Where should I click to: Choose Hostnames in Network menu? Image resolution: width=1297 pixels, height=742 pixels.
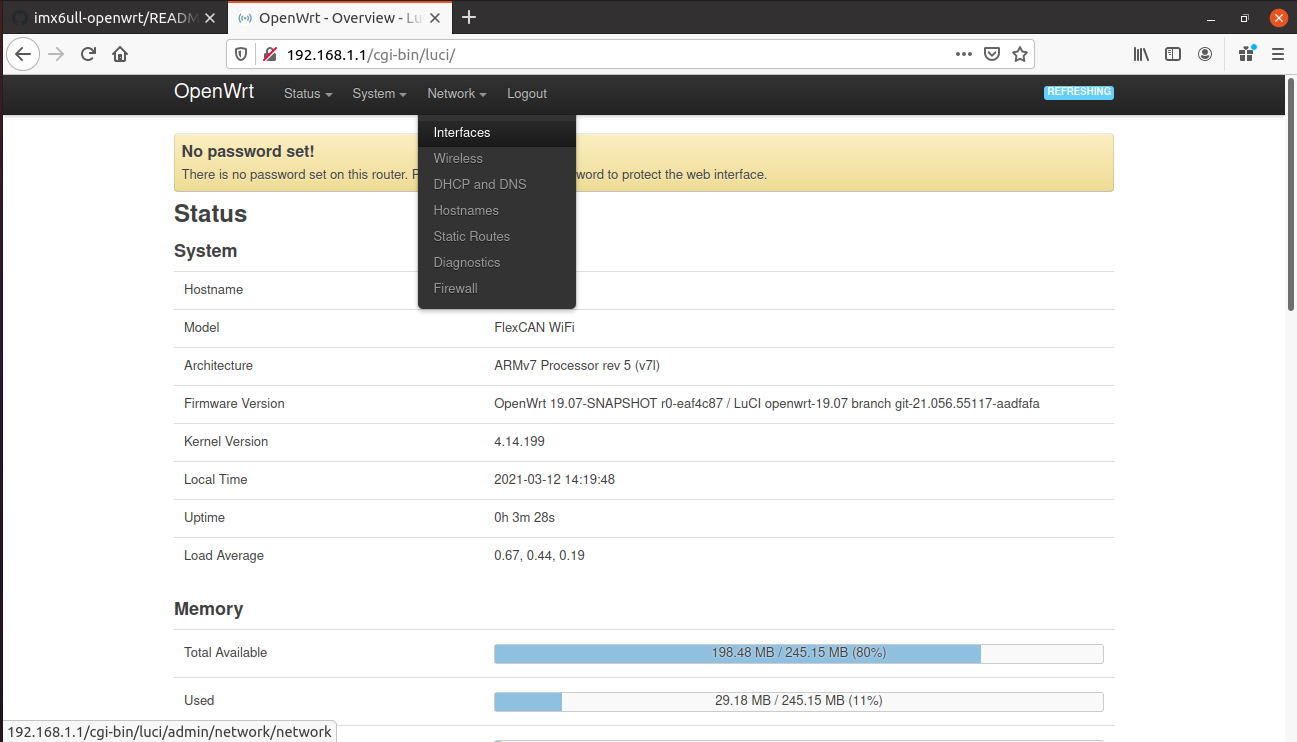497,210
